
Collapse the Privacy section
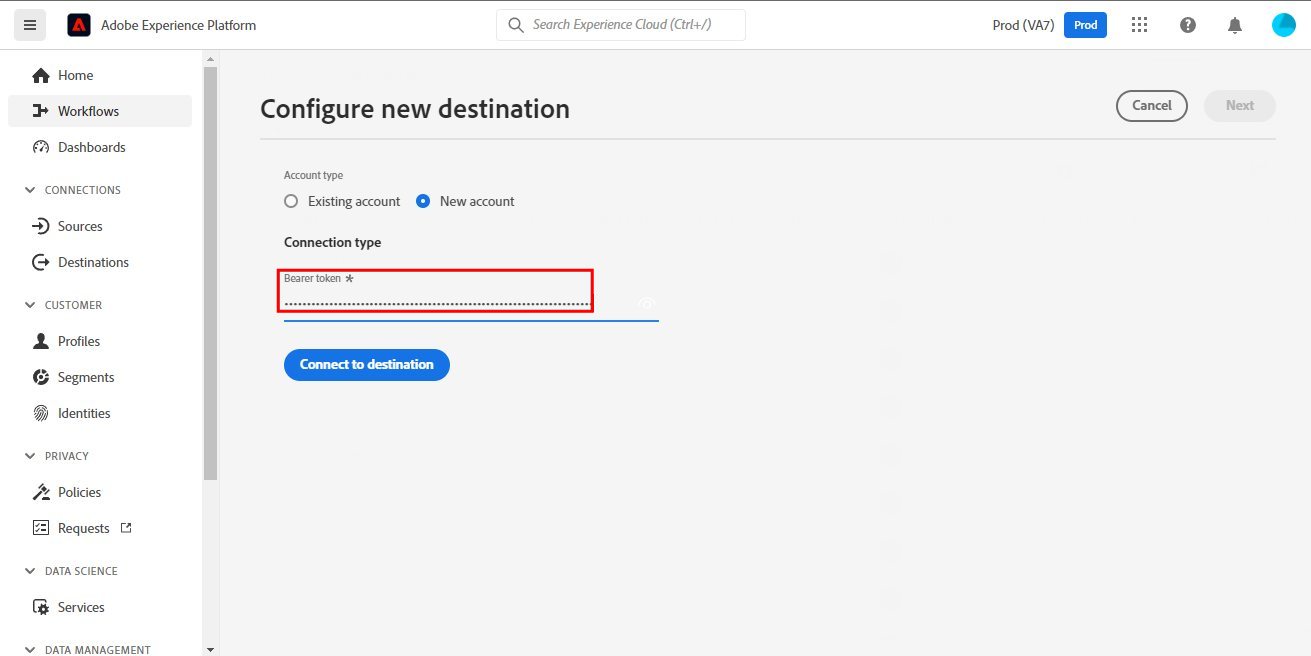click(x=29, y=456)
